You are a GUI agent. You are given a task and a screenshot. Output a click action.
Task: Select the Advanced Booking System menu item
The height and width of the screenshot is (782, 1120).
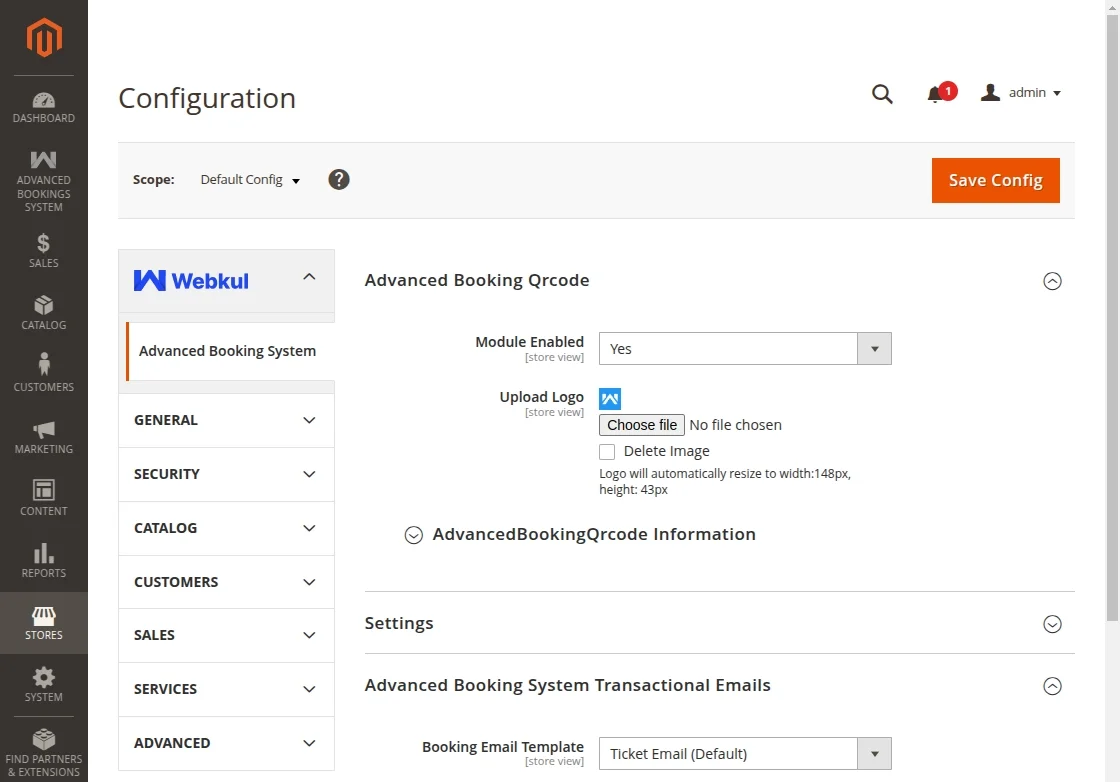[227, 351]
